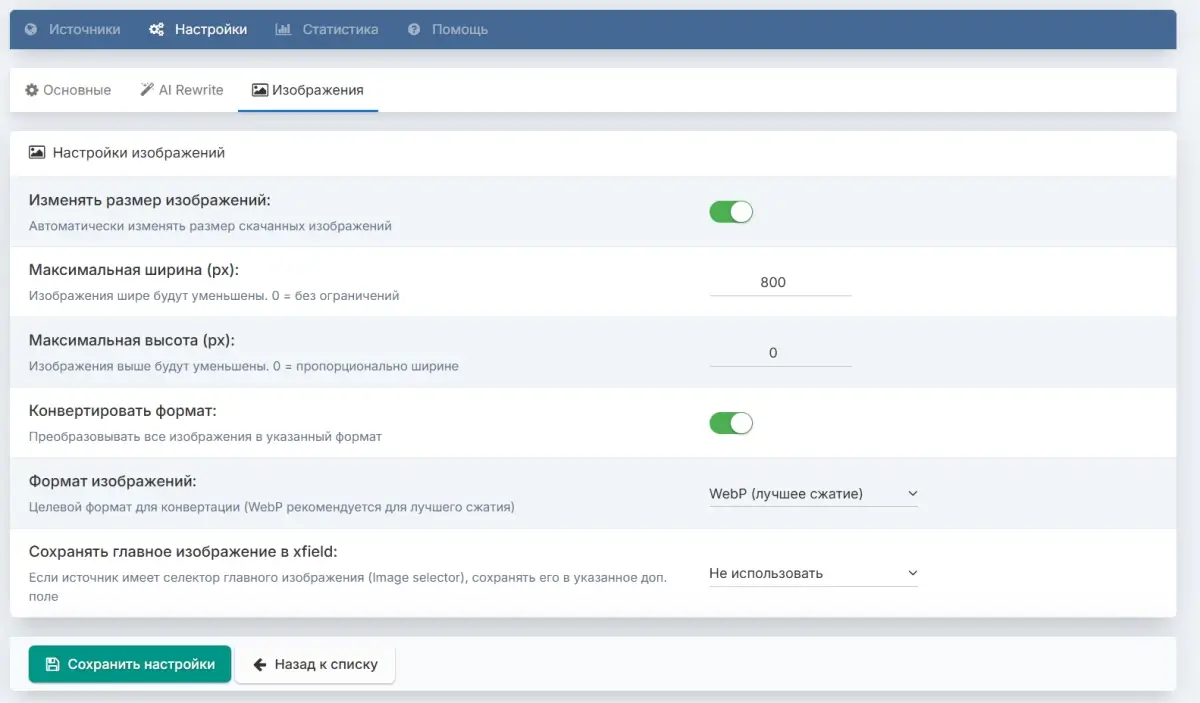Click the floppy disk save icon
Screen dimensions: 1200x703
53,664
